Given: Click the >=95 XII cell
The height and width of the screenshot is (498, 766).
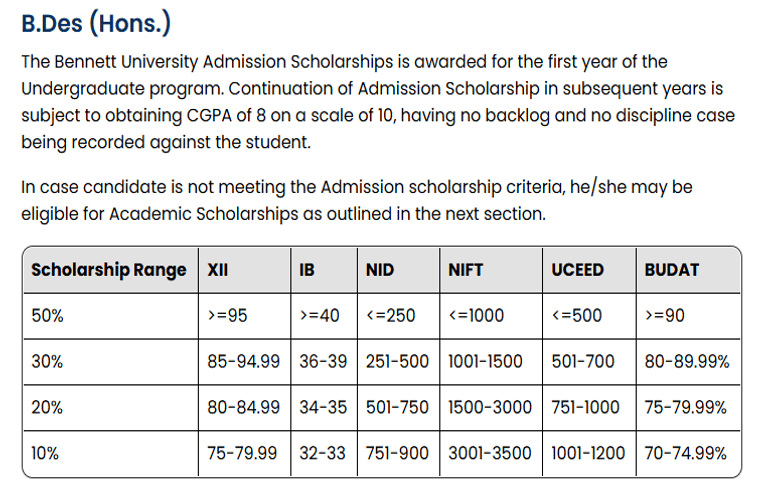Looking at the screenshot, I should tap(227, 316).
